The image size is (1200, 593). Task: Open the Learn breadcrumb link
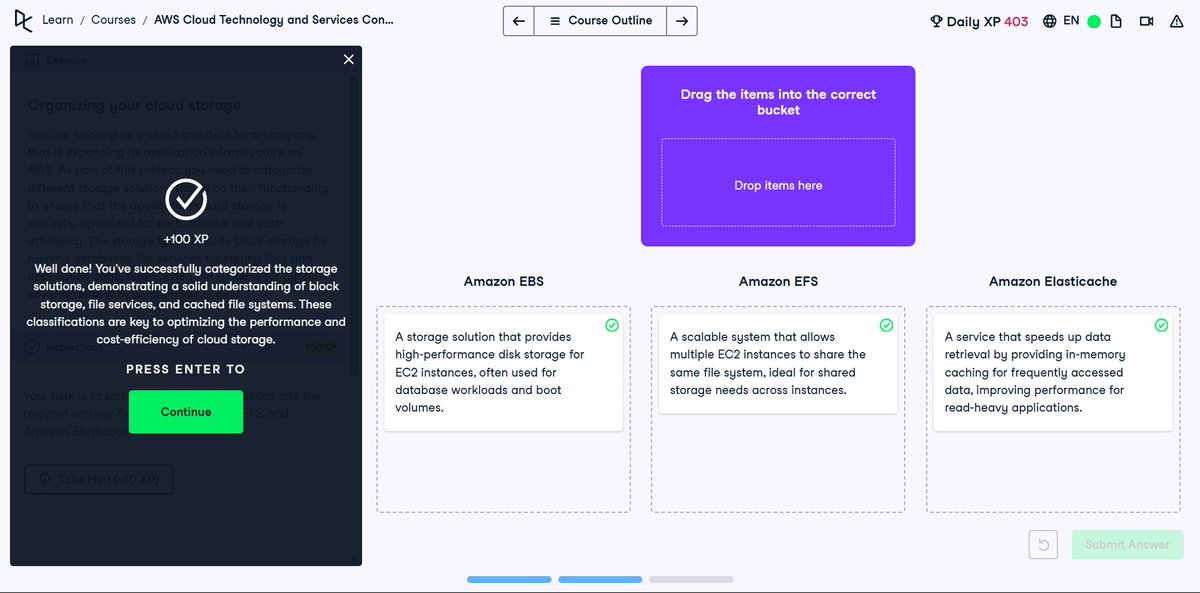click(57, 20)
